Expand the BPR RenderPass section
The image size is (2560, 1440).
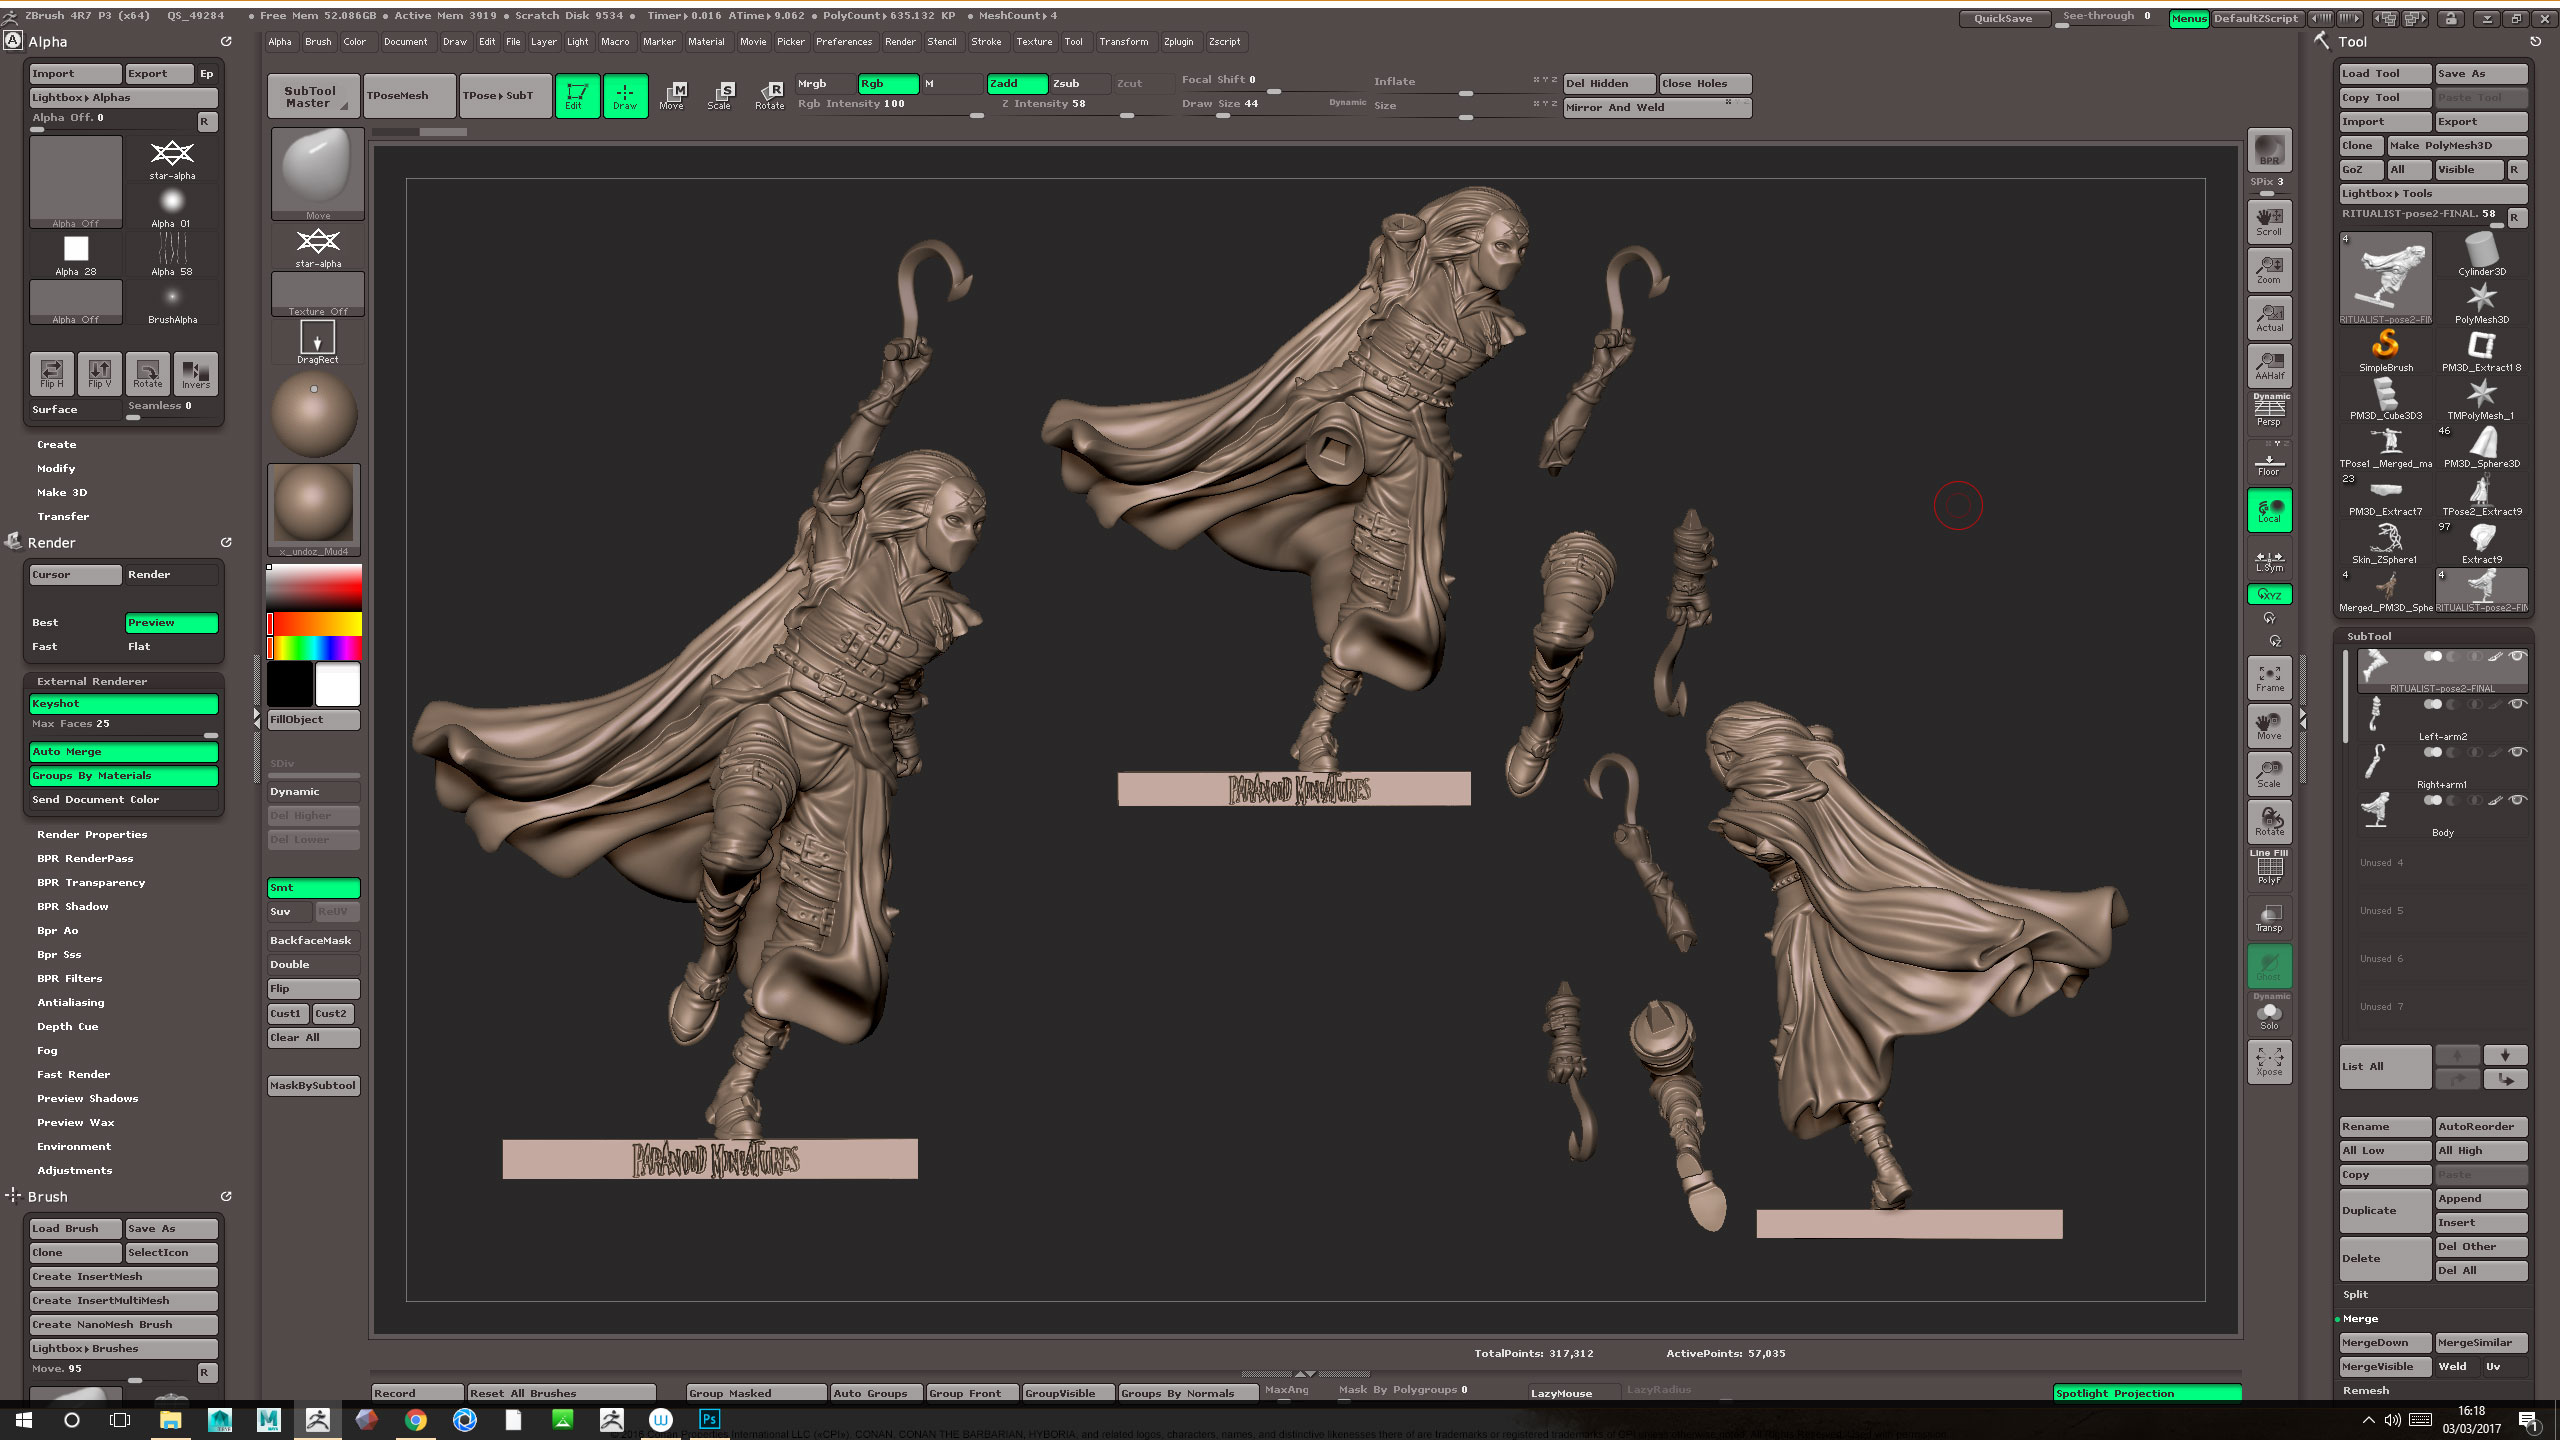[x=85, y=859]
